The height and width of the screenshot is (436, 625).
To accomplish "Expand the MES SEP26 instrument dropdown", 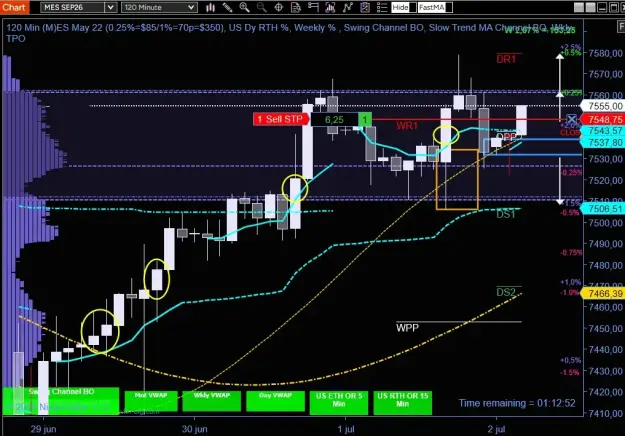I will click(110, 7).
